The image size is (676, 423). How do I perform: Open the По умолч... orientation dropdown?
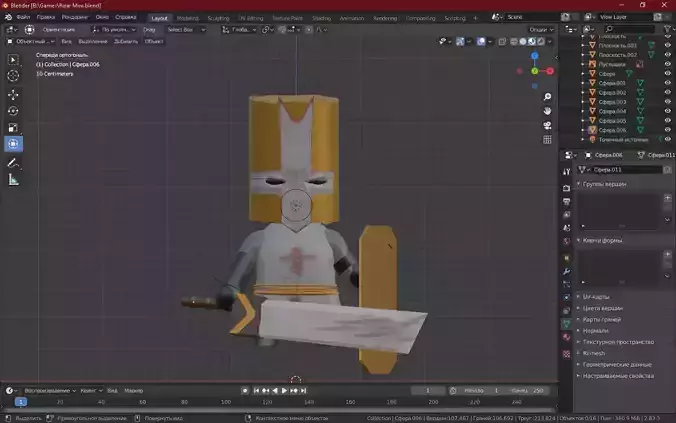(x=114, y=30)
